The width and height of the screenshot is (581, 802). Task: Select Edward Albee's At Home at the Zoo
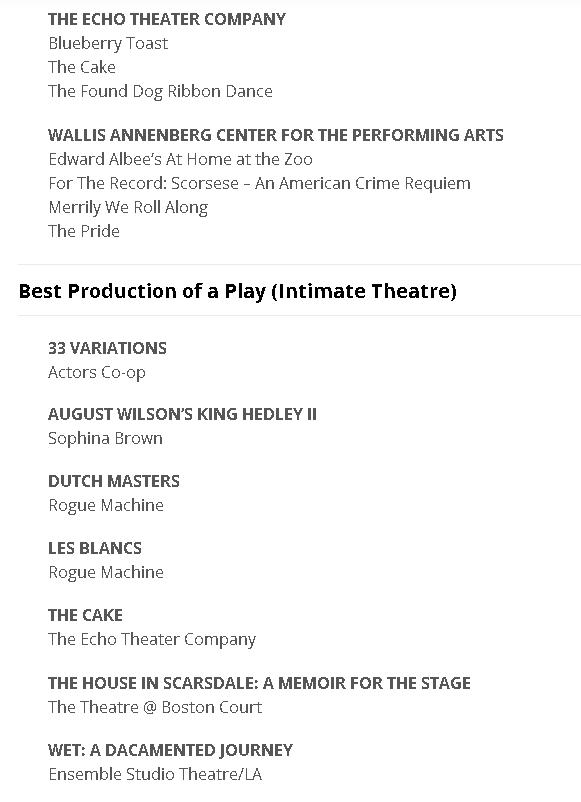180,159
